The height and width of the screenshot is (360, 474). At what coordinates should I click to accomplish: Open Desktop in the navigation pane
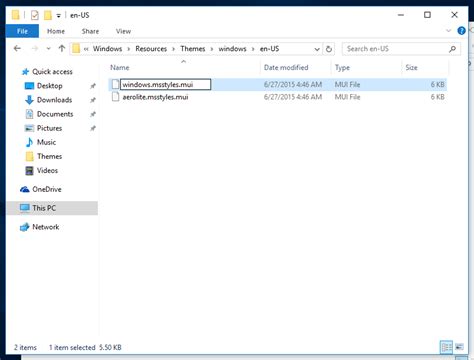[x=50, y=86]
